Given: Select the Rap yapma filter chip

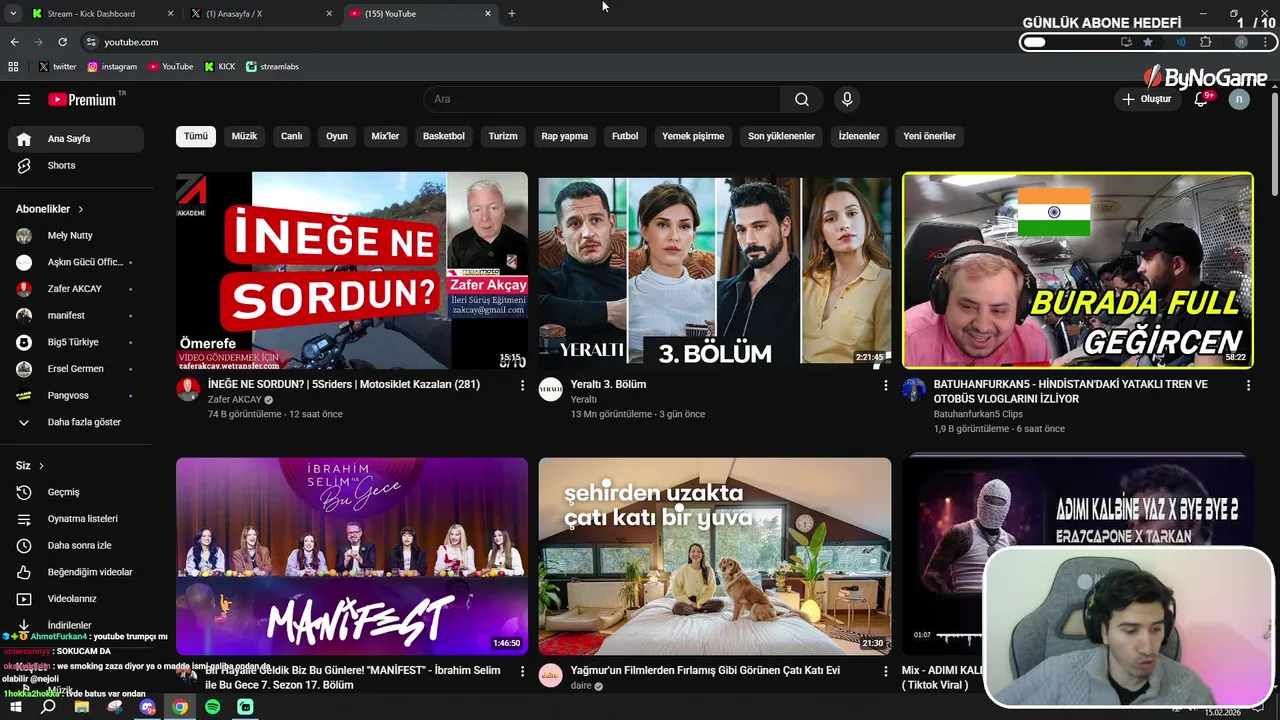Looking at the screenshot, I should coord(565,136).
